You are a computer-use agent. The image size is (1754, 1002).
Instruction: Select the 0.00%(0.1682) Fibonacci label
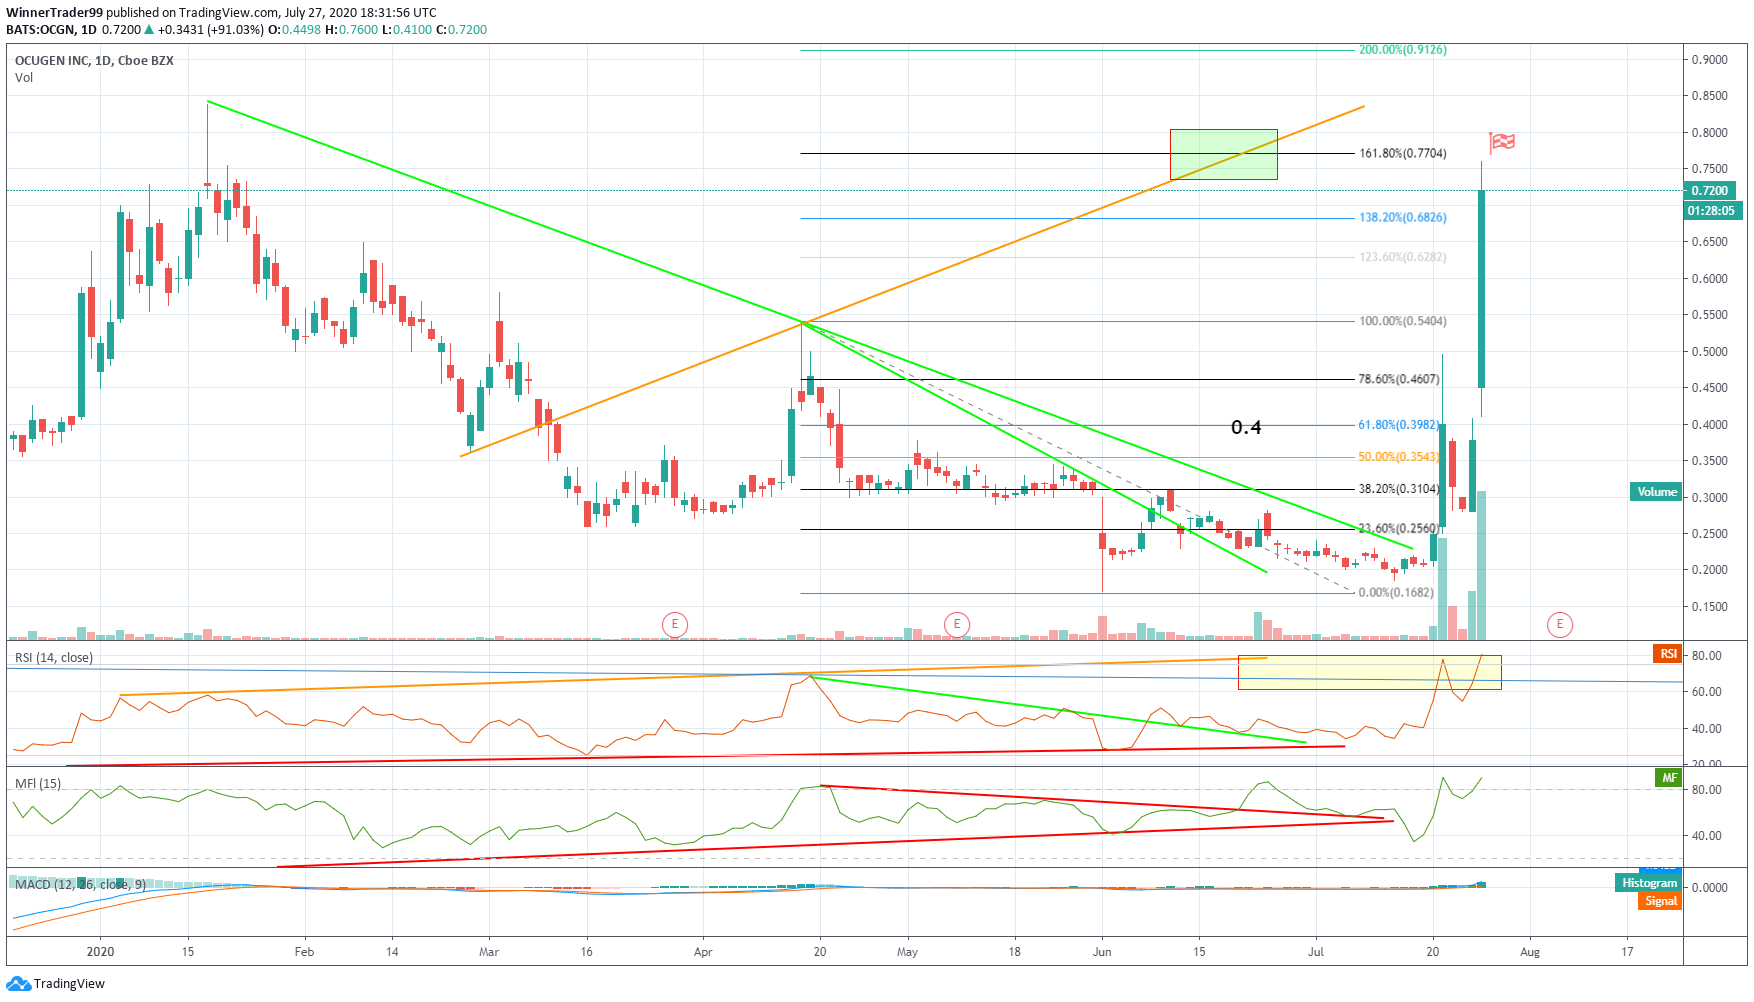pos(1395,593)
